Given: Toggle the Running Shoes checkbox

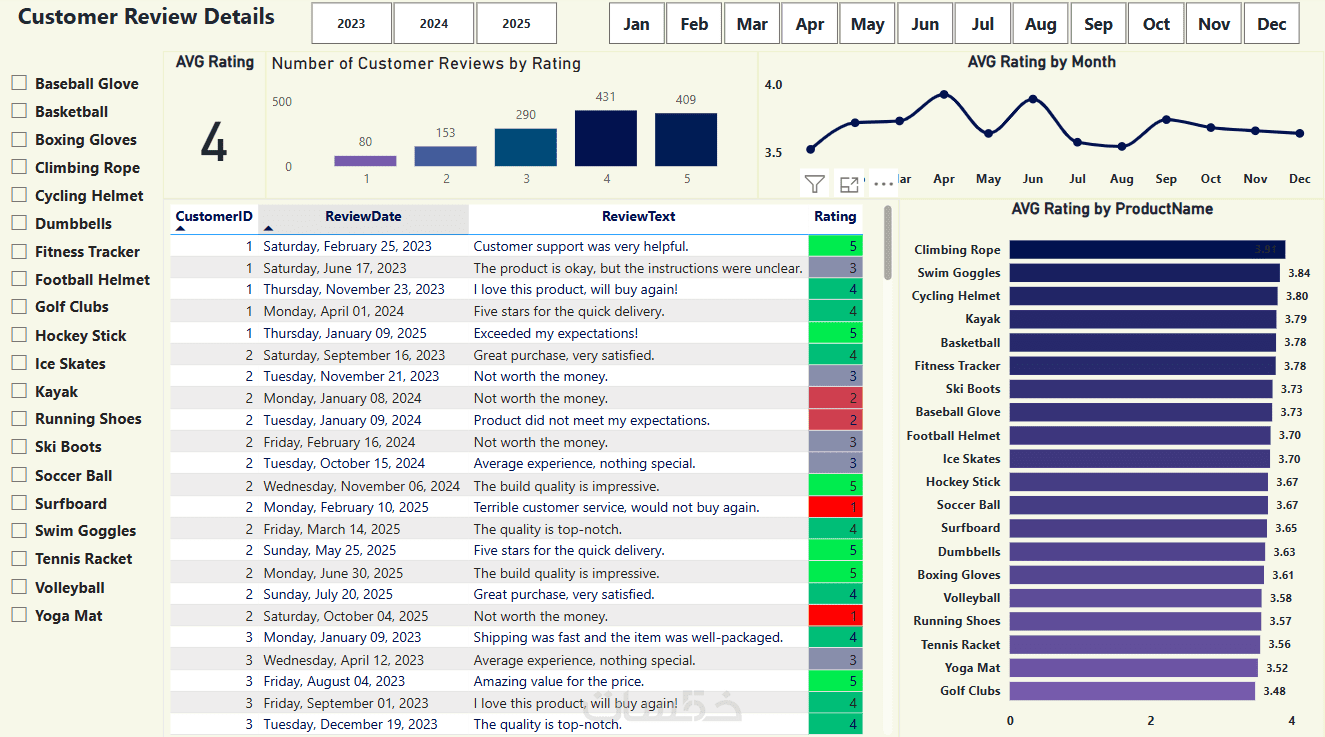Looking at the screenshot, I should [19, 418].
